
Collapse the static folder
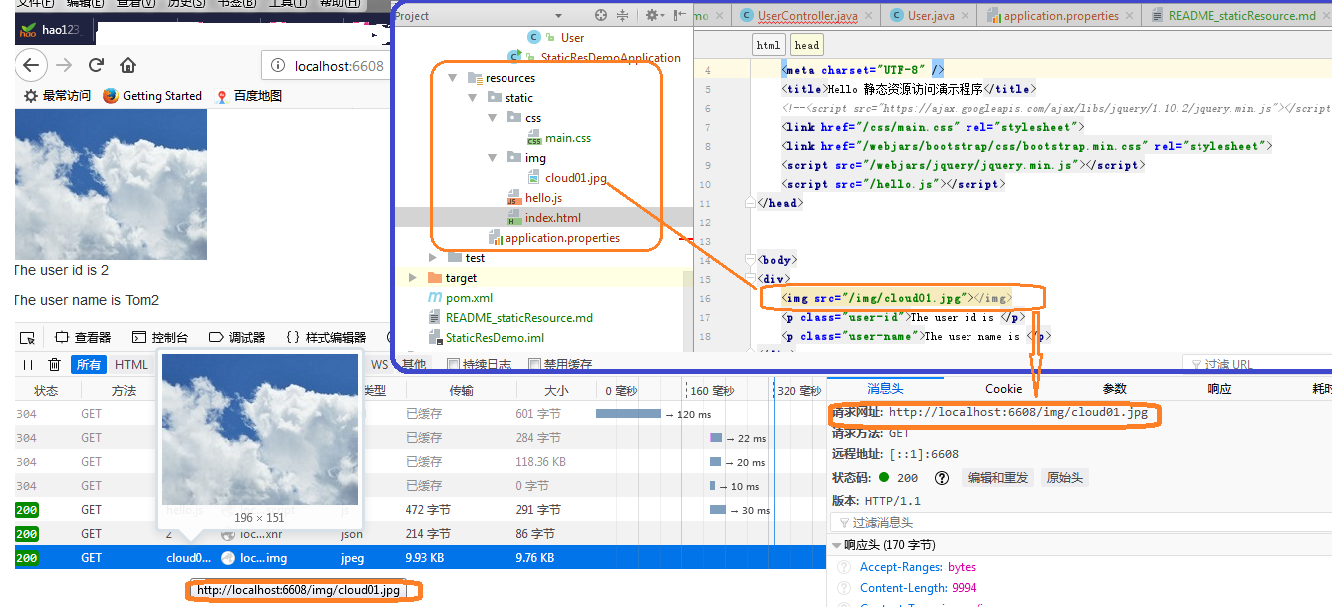click(472, 98)
